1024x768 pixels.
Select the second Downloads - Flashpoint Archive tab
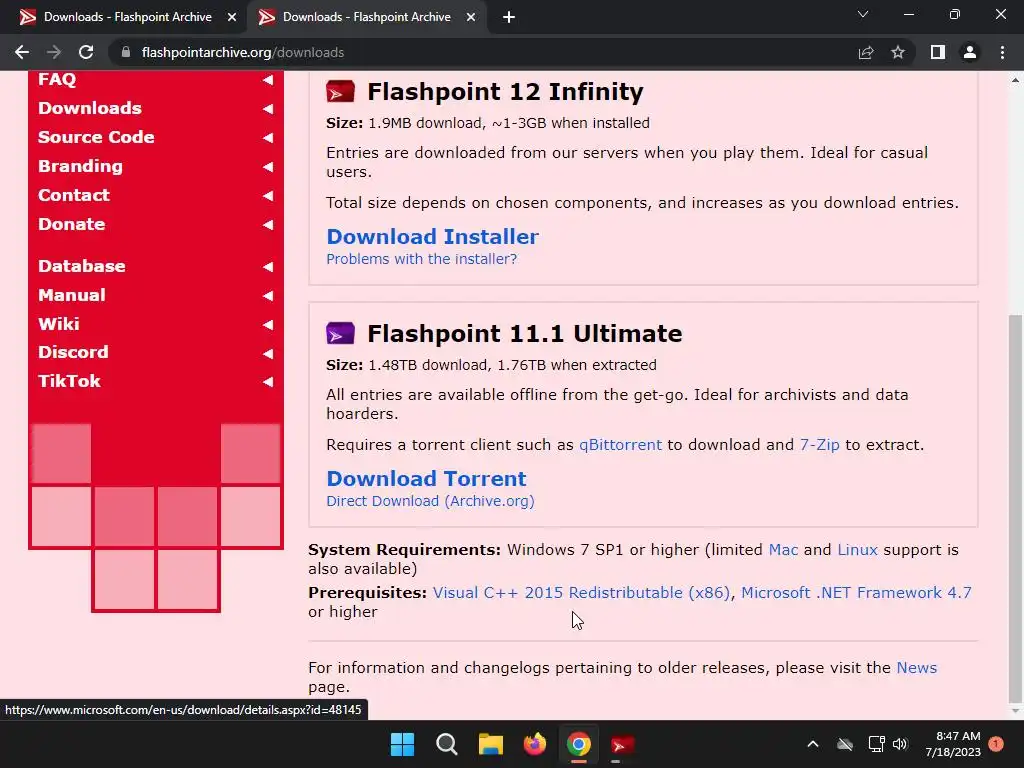point(366,17)
